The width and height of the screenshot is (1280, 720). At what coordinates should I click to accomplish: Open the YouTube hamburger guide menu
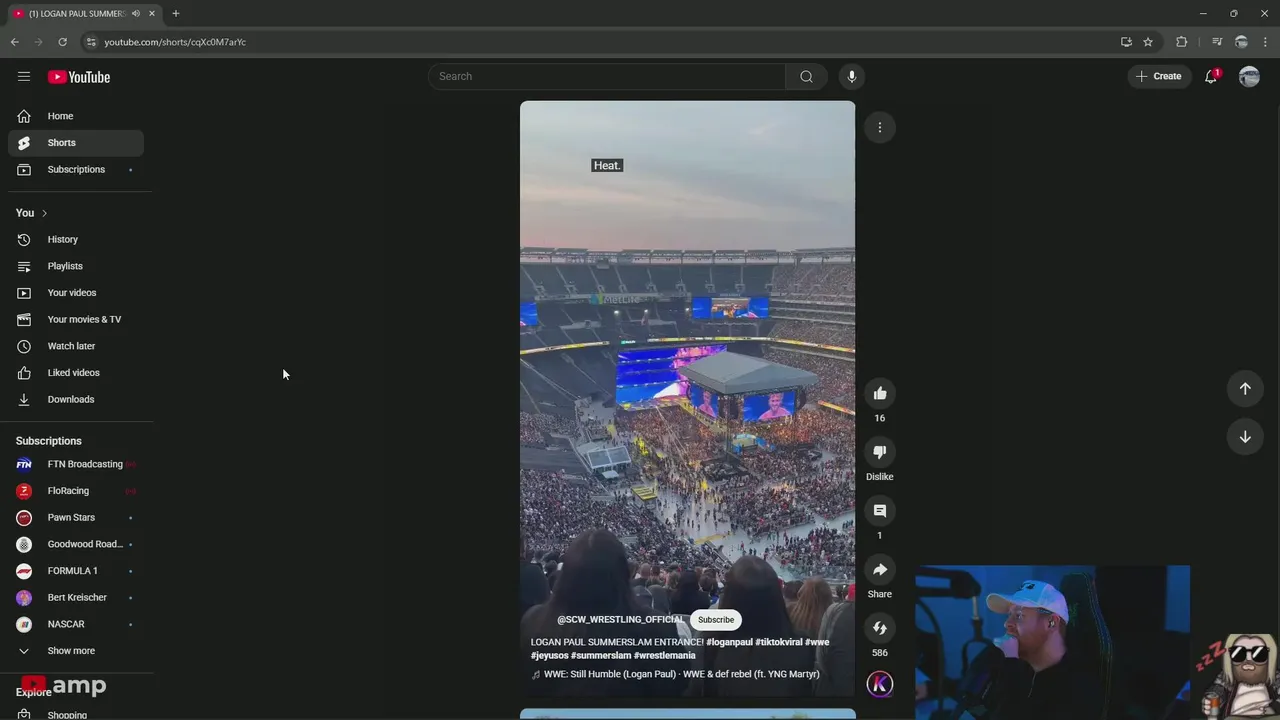click(24, 76)
